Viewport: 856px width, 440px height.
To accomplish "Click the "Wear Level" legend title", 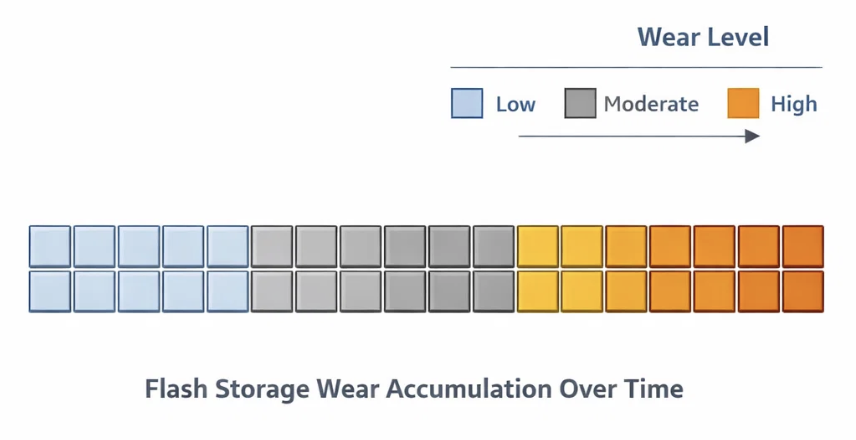I will (x=703, y=38).
